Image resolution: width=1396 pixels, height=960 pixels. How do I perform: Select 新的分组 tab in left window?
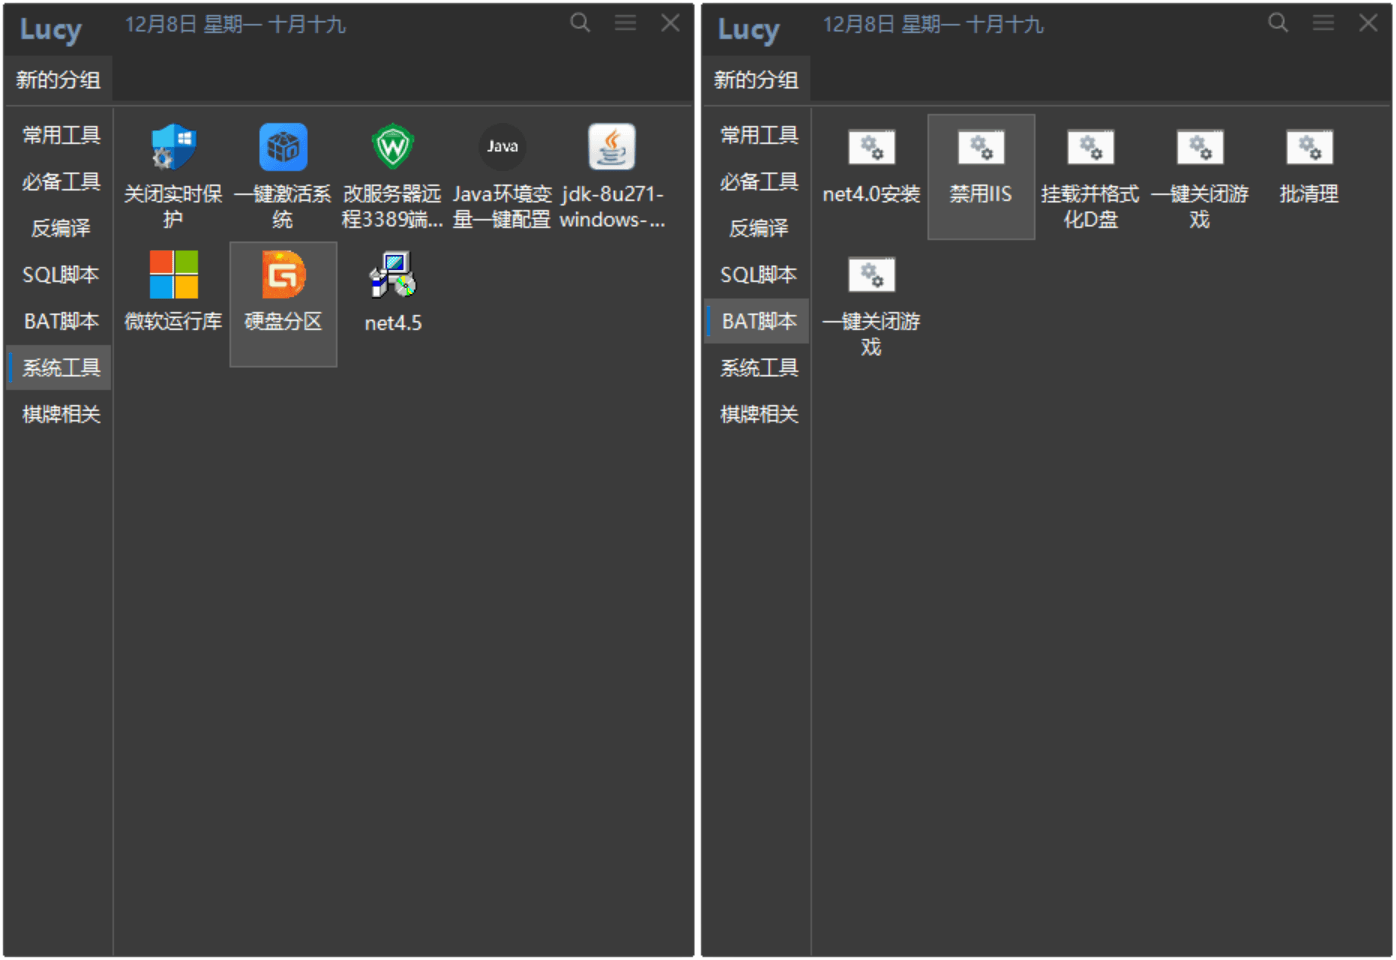click(x=58, y=80)
